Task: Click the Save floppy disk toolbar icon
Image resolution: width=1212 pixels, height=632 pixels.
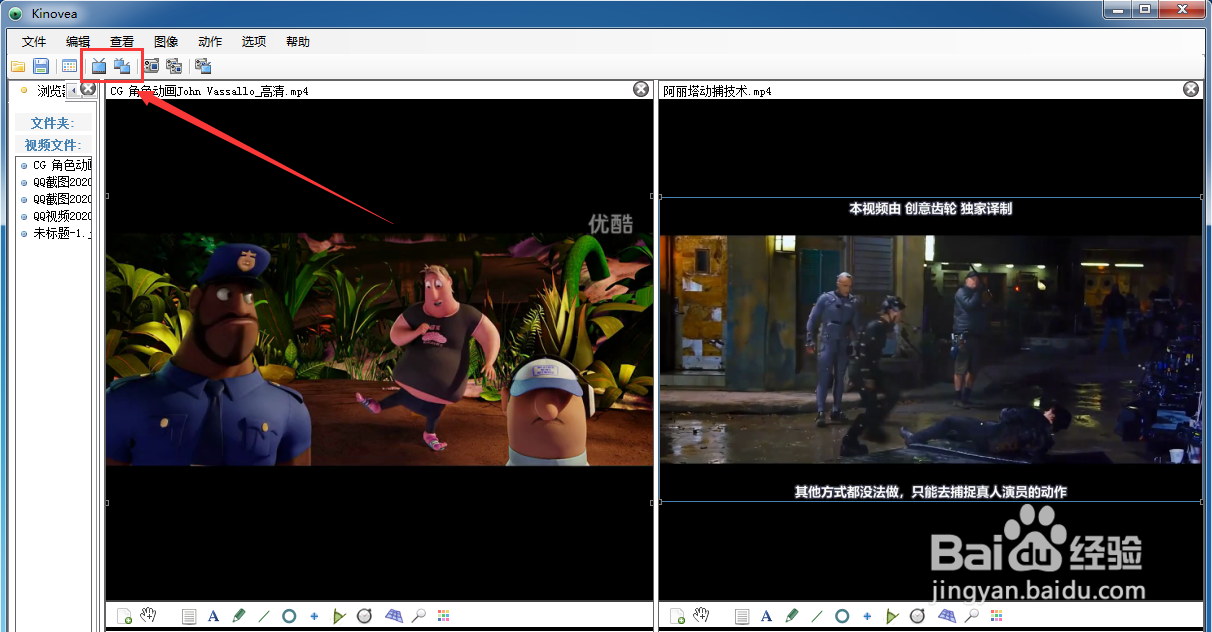Action: pos(41,67)
